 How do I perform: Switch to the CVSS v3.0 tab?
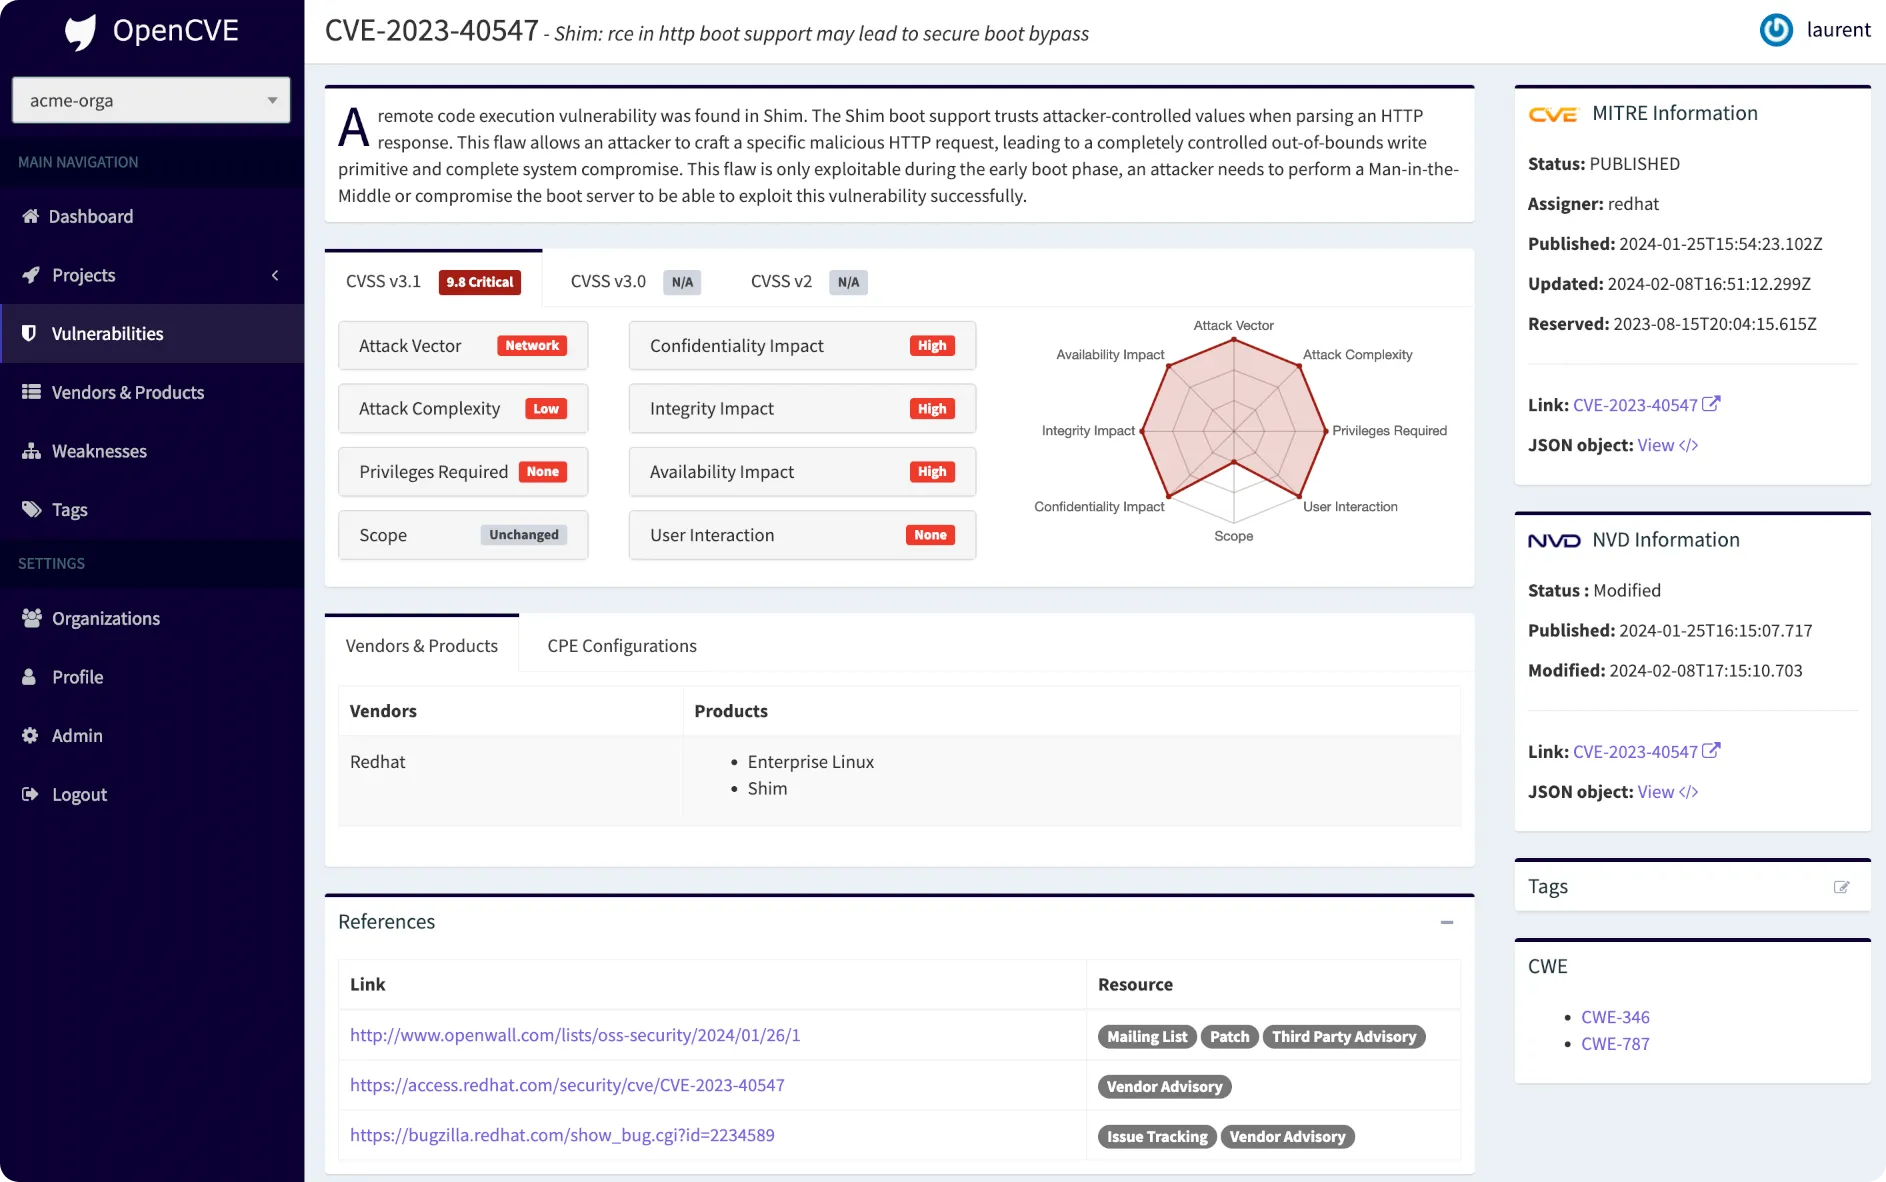634,281
